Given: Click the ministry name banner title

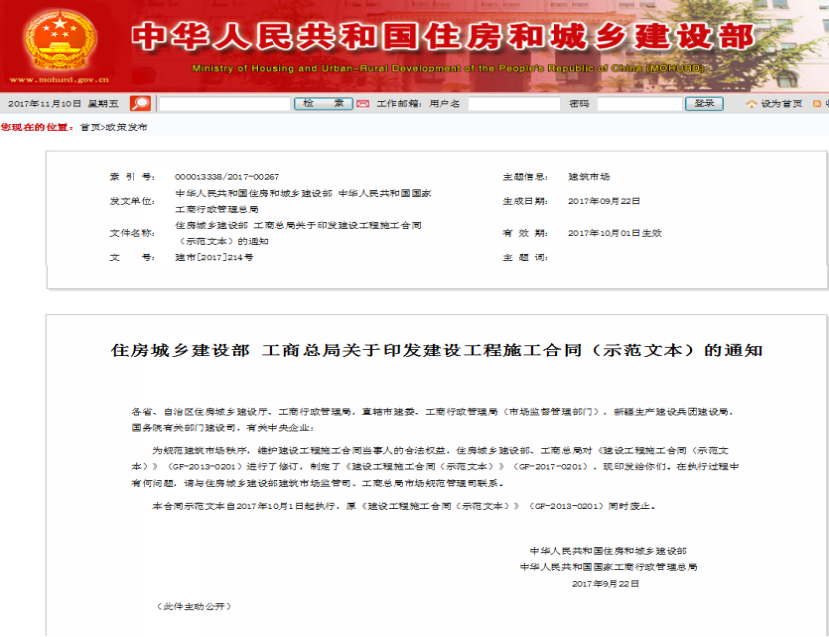Looking at the screenshot, I should pos(443,35).
